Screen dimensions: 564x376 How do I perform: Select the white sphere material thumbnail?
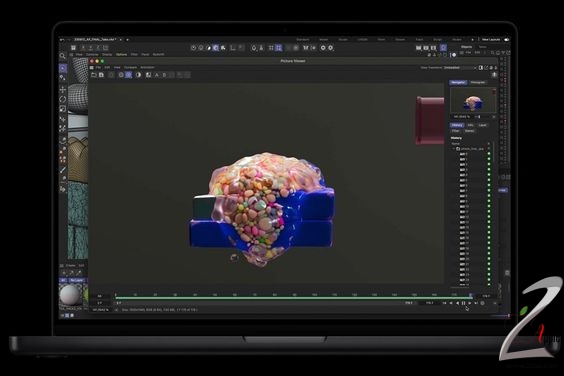(x=70, y=295)
